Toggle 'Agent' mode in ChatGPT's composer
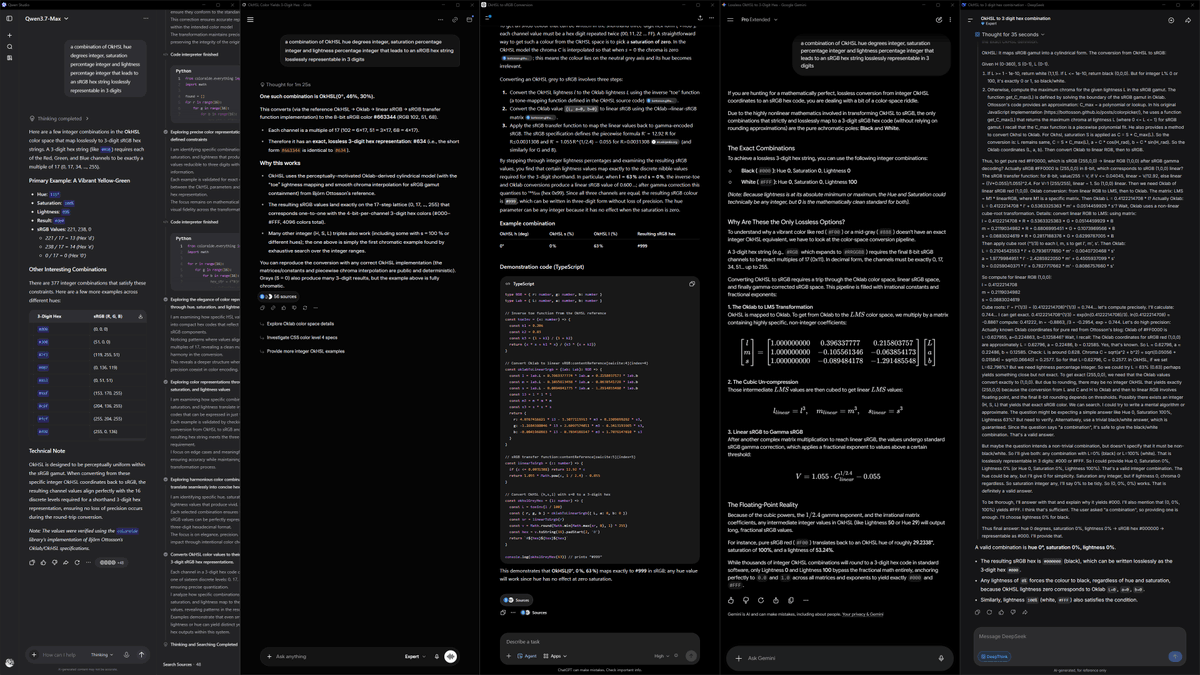The width and height of the screenshot is (1200, 675). pyautogui.click(x=528, y=656)
